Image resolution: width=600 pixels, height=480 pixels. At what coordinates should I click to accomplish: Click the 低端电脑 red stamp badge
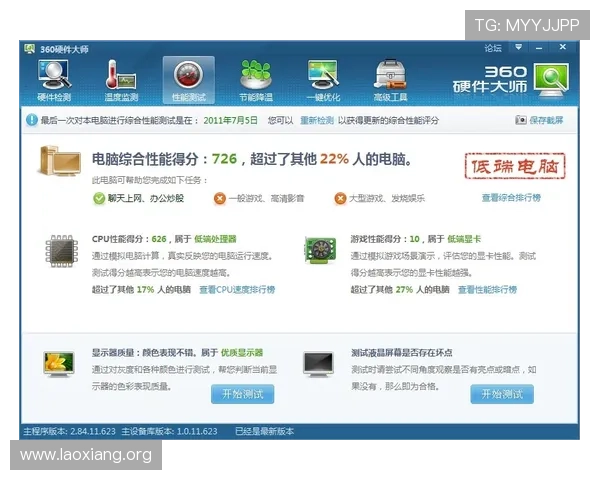point(515,166)
